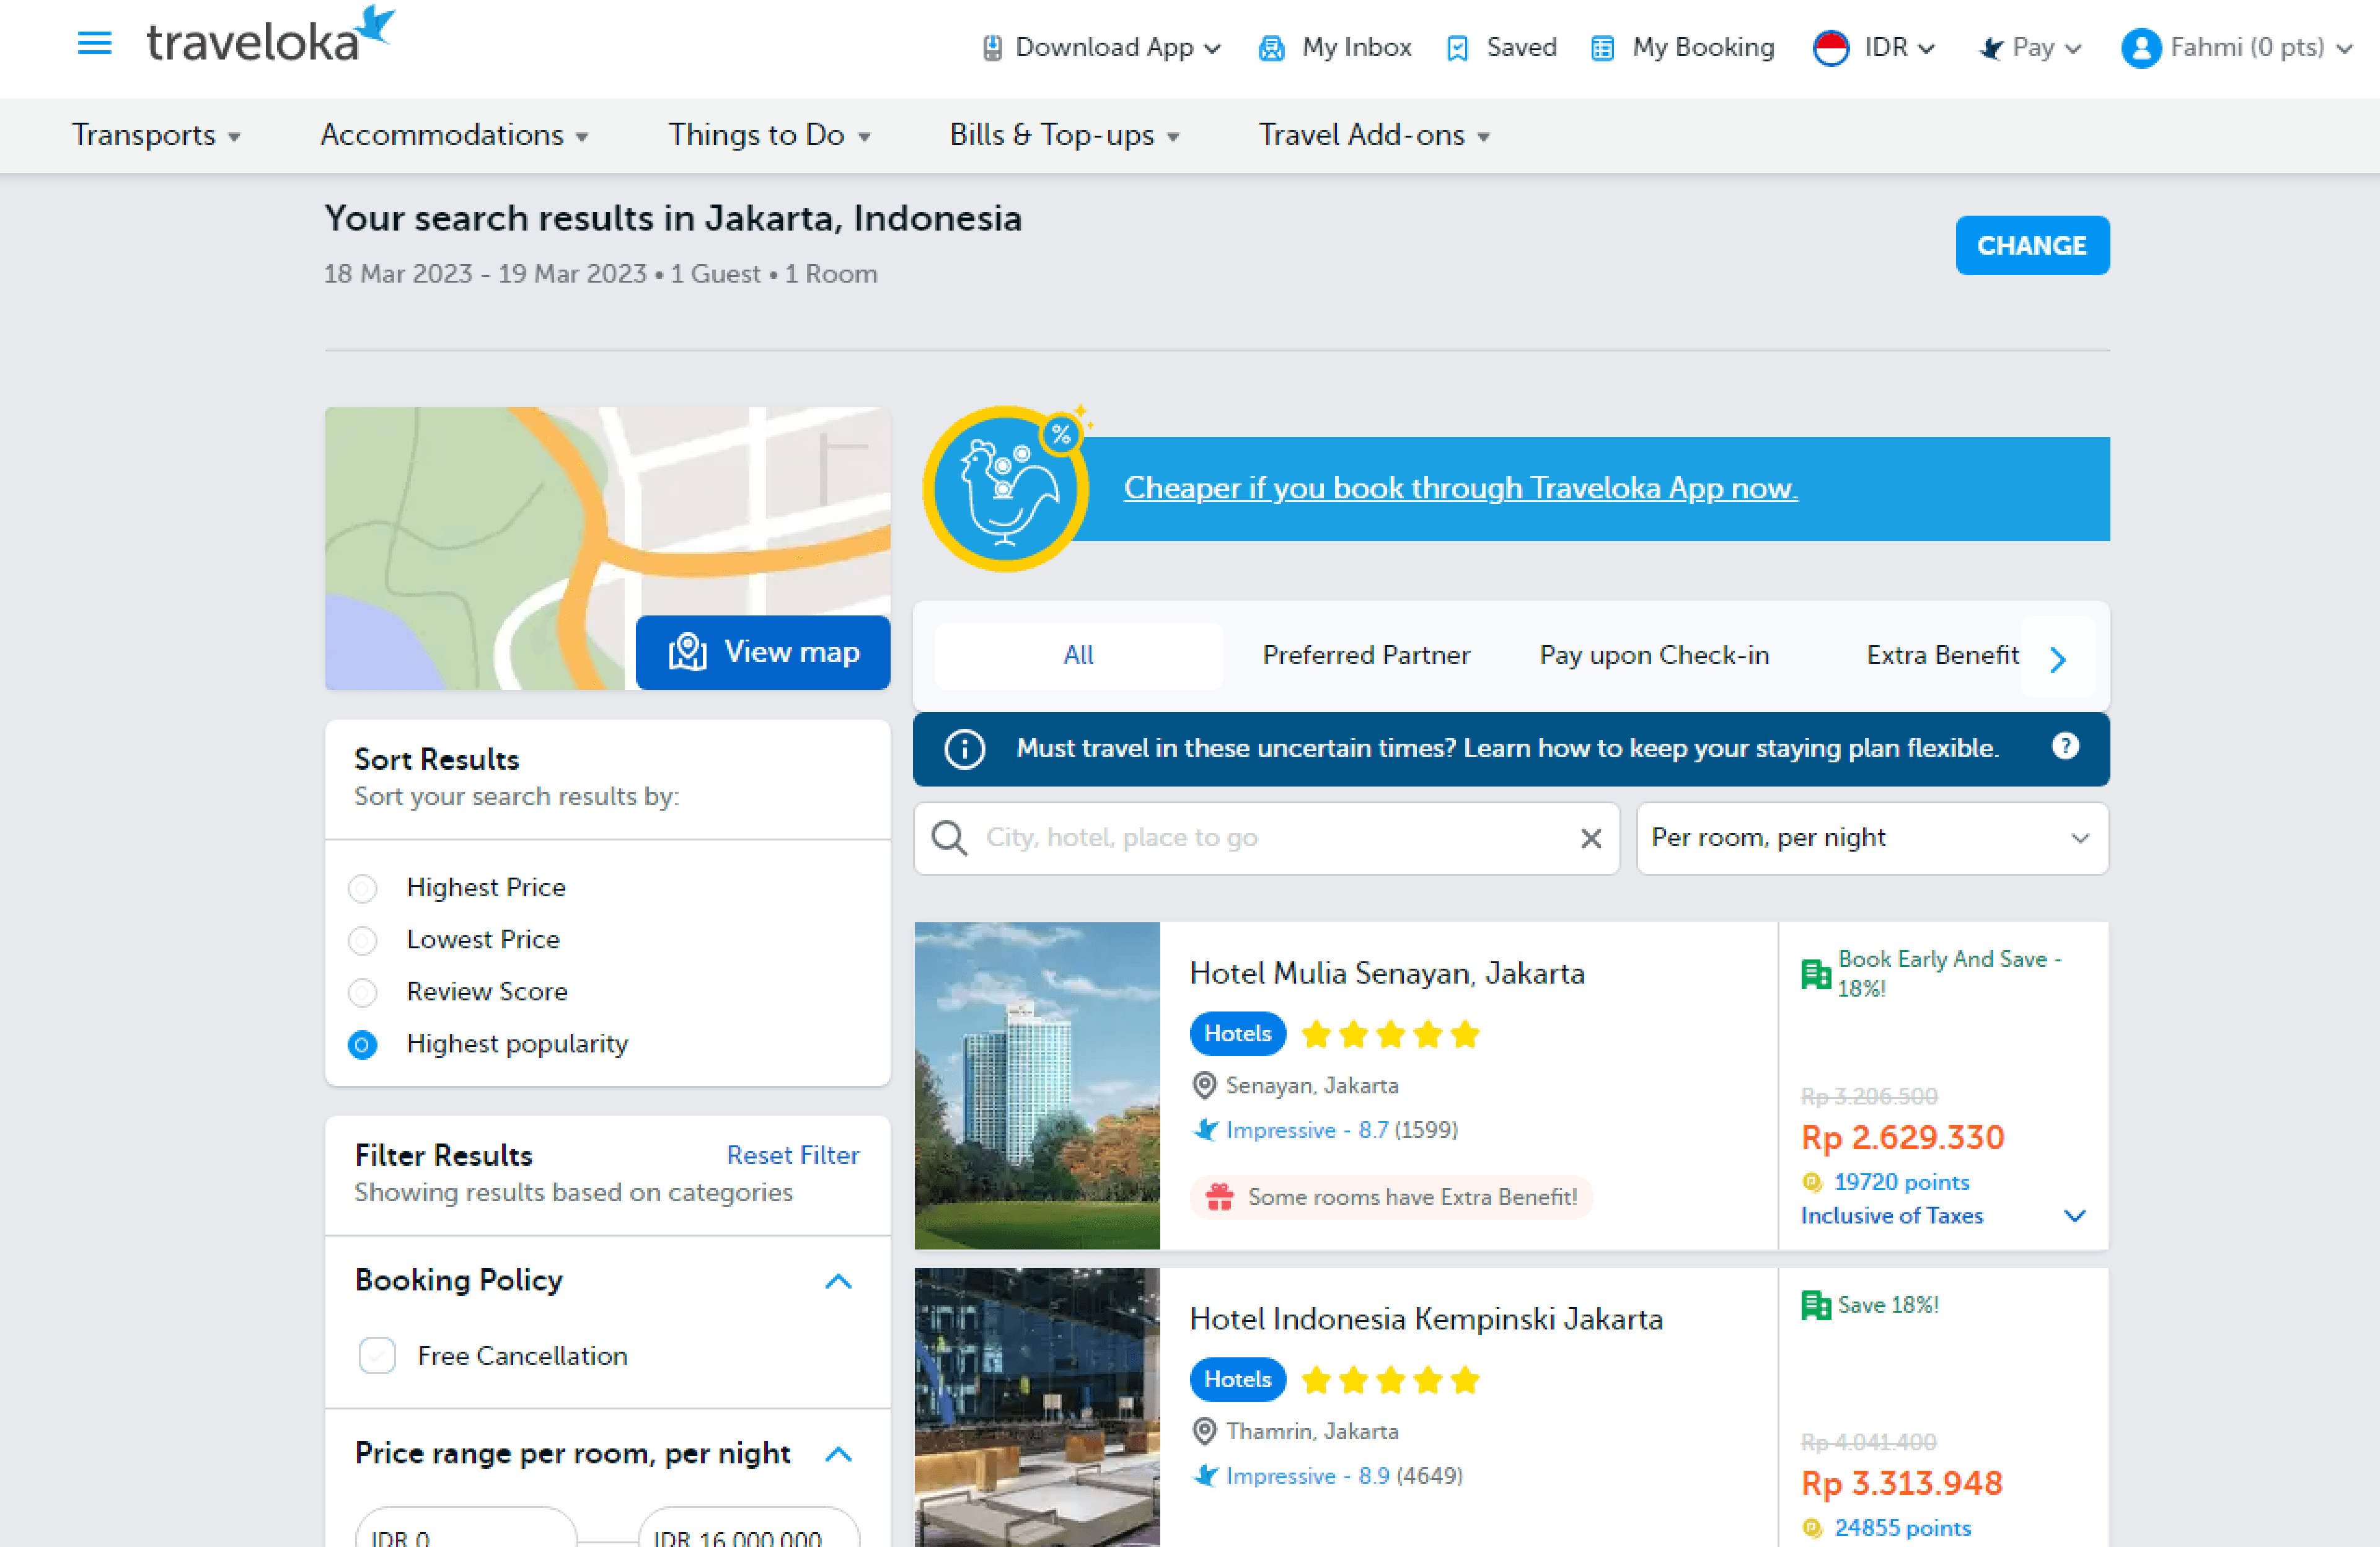Open the Transports menu
This screenshot has height=1547, width=2380.
pyautogui.click(x=156, y=135)
